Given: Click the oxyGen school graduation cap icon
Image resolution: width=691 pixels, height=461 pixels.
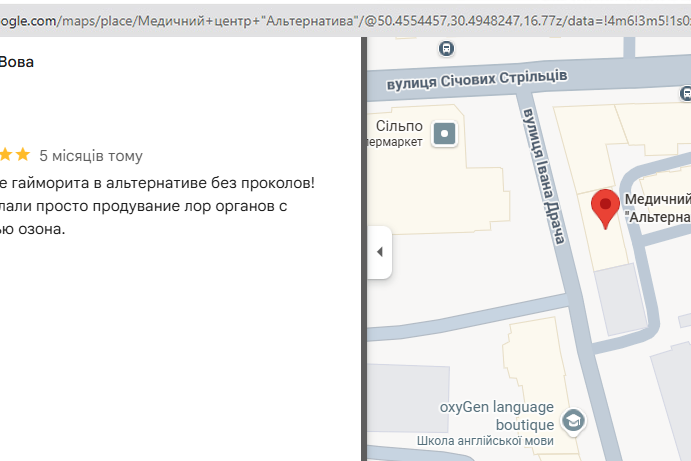Looking at the screenshot, I should 573,420.
